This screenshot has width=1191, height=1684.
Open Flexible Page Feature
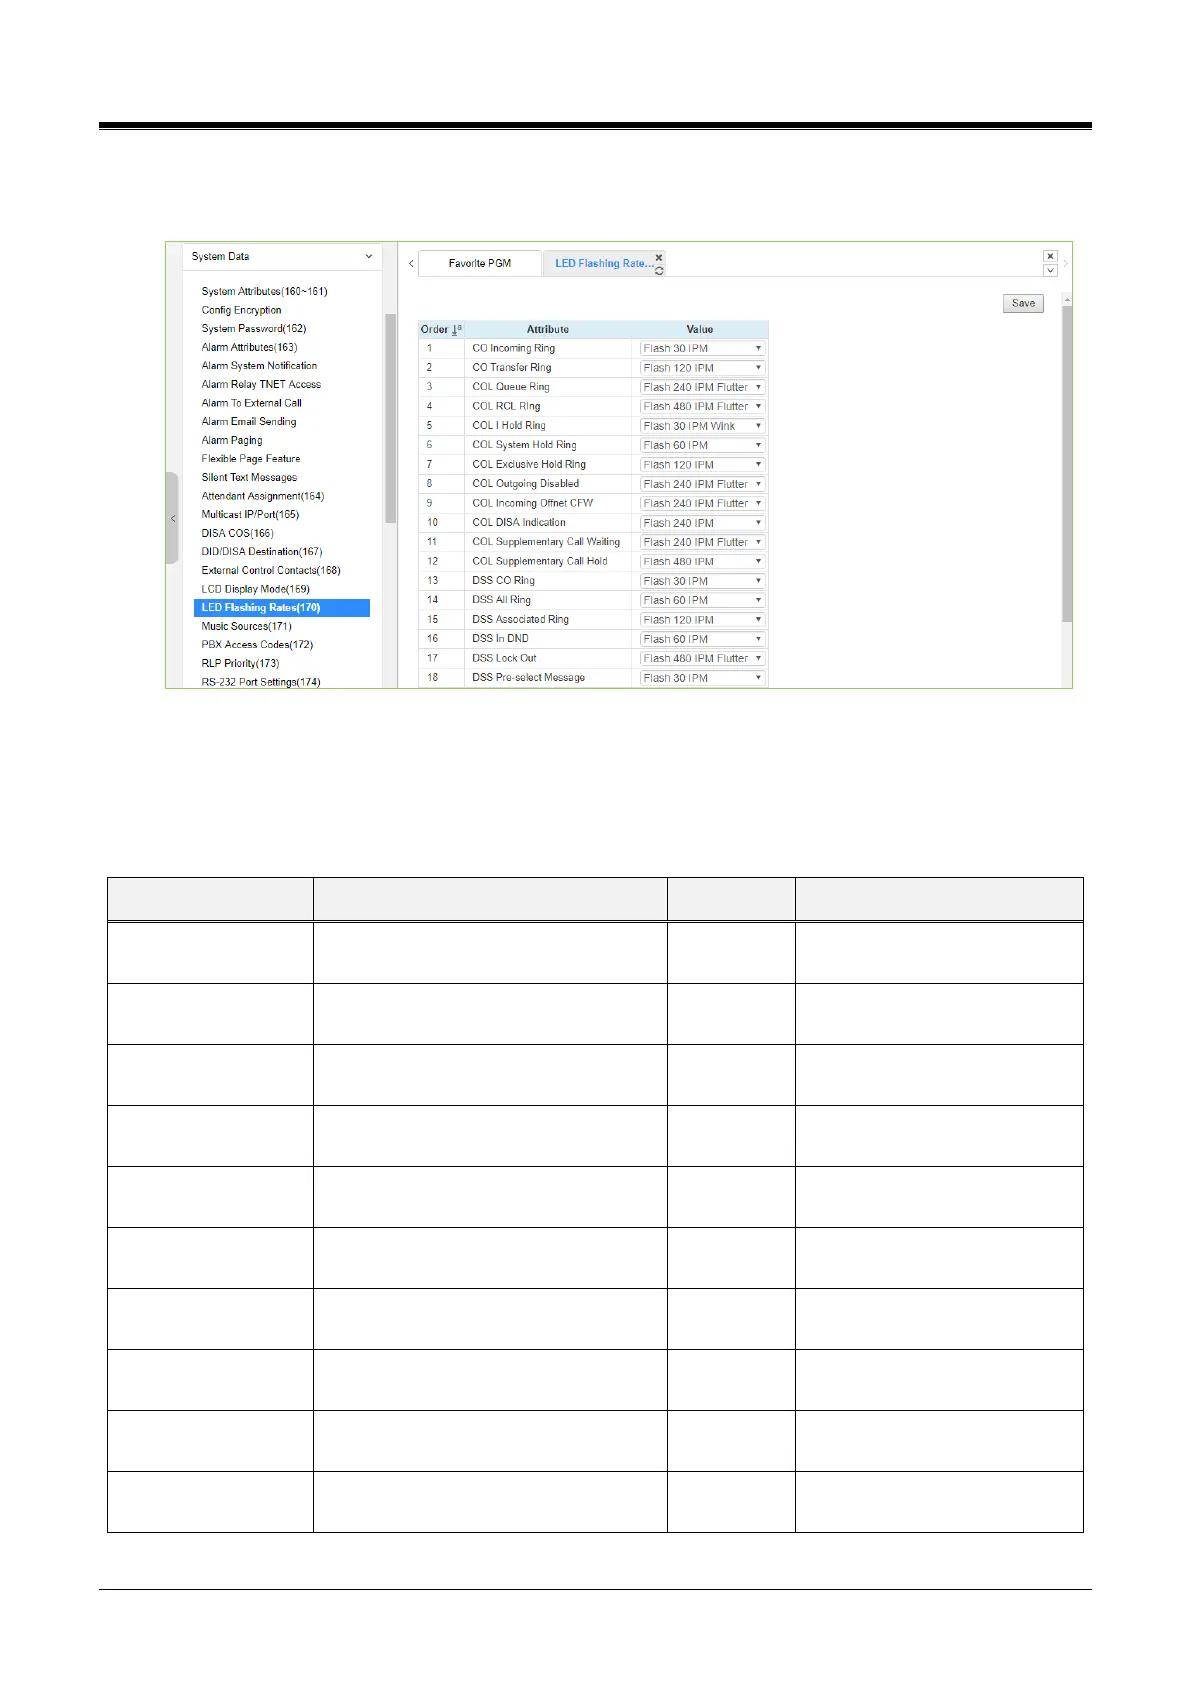pos(250,458)
